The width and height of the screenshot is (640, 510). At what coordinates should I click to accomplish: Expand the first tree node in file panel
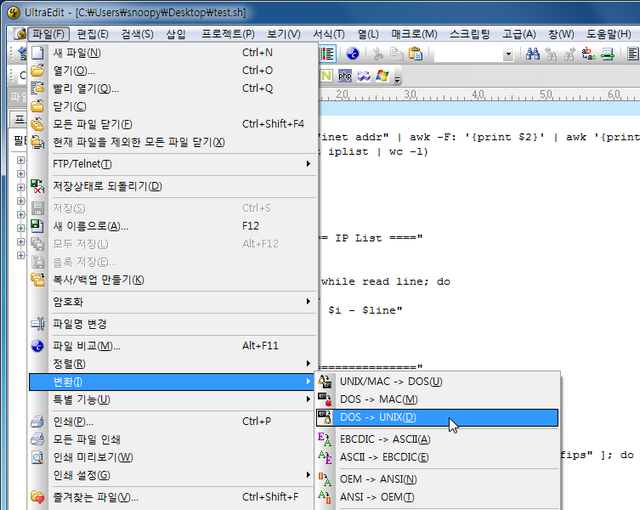pos(21,160)
